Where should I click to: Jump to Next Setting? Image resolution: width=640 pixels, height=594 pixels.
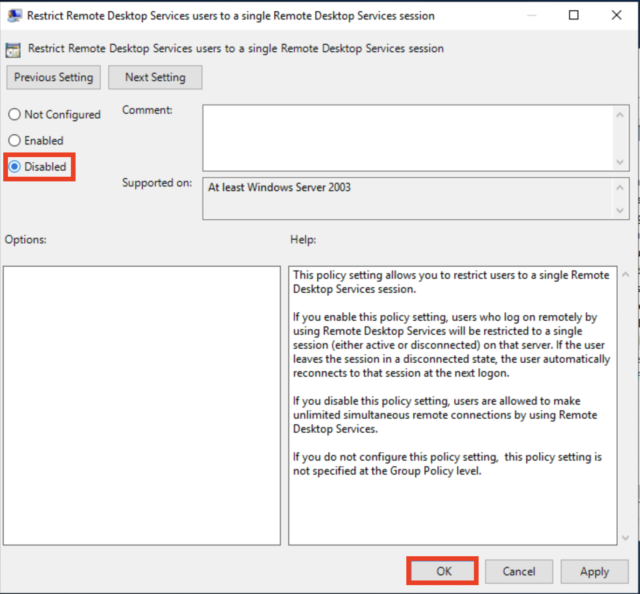pyautogui.click(x=155, y=77)
